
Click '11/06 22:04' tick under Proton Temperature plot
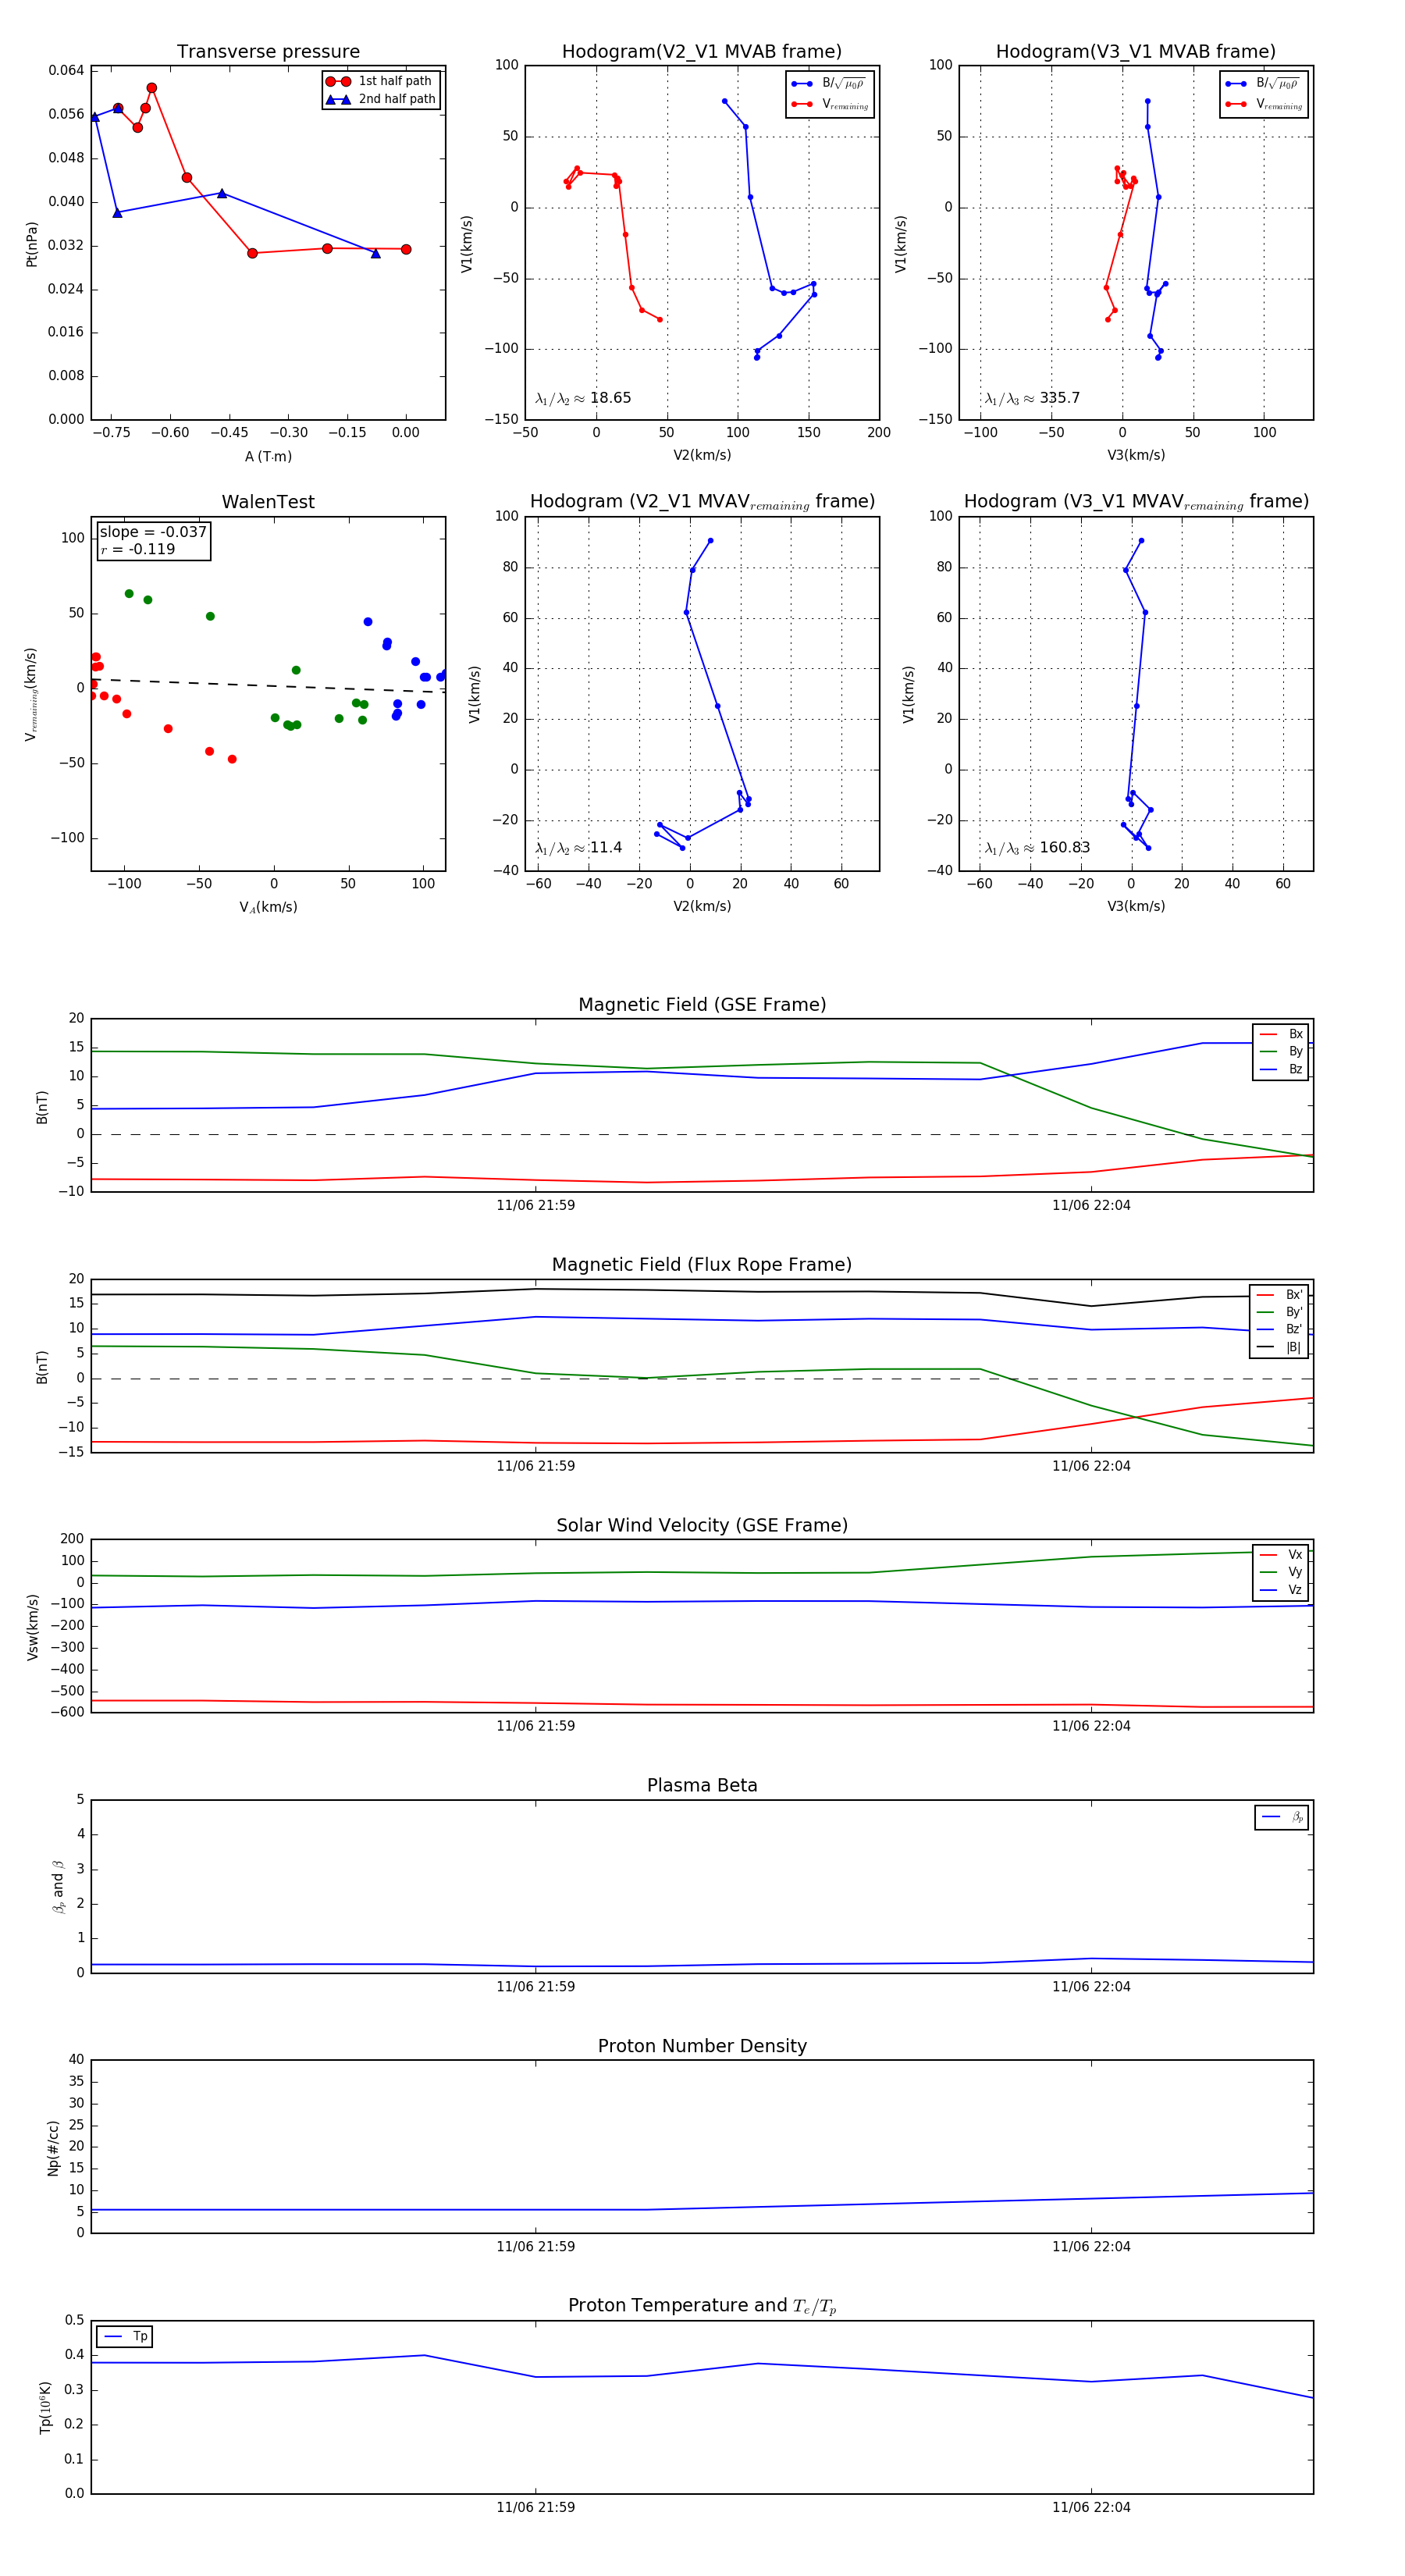[x=1091, y=2507]
